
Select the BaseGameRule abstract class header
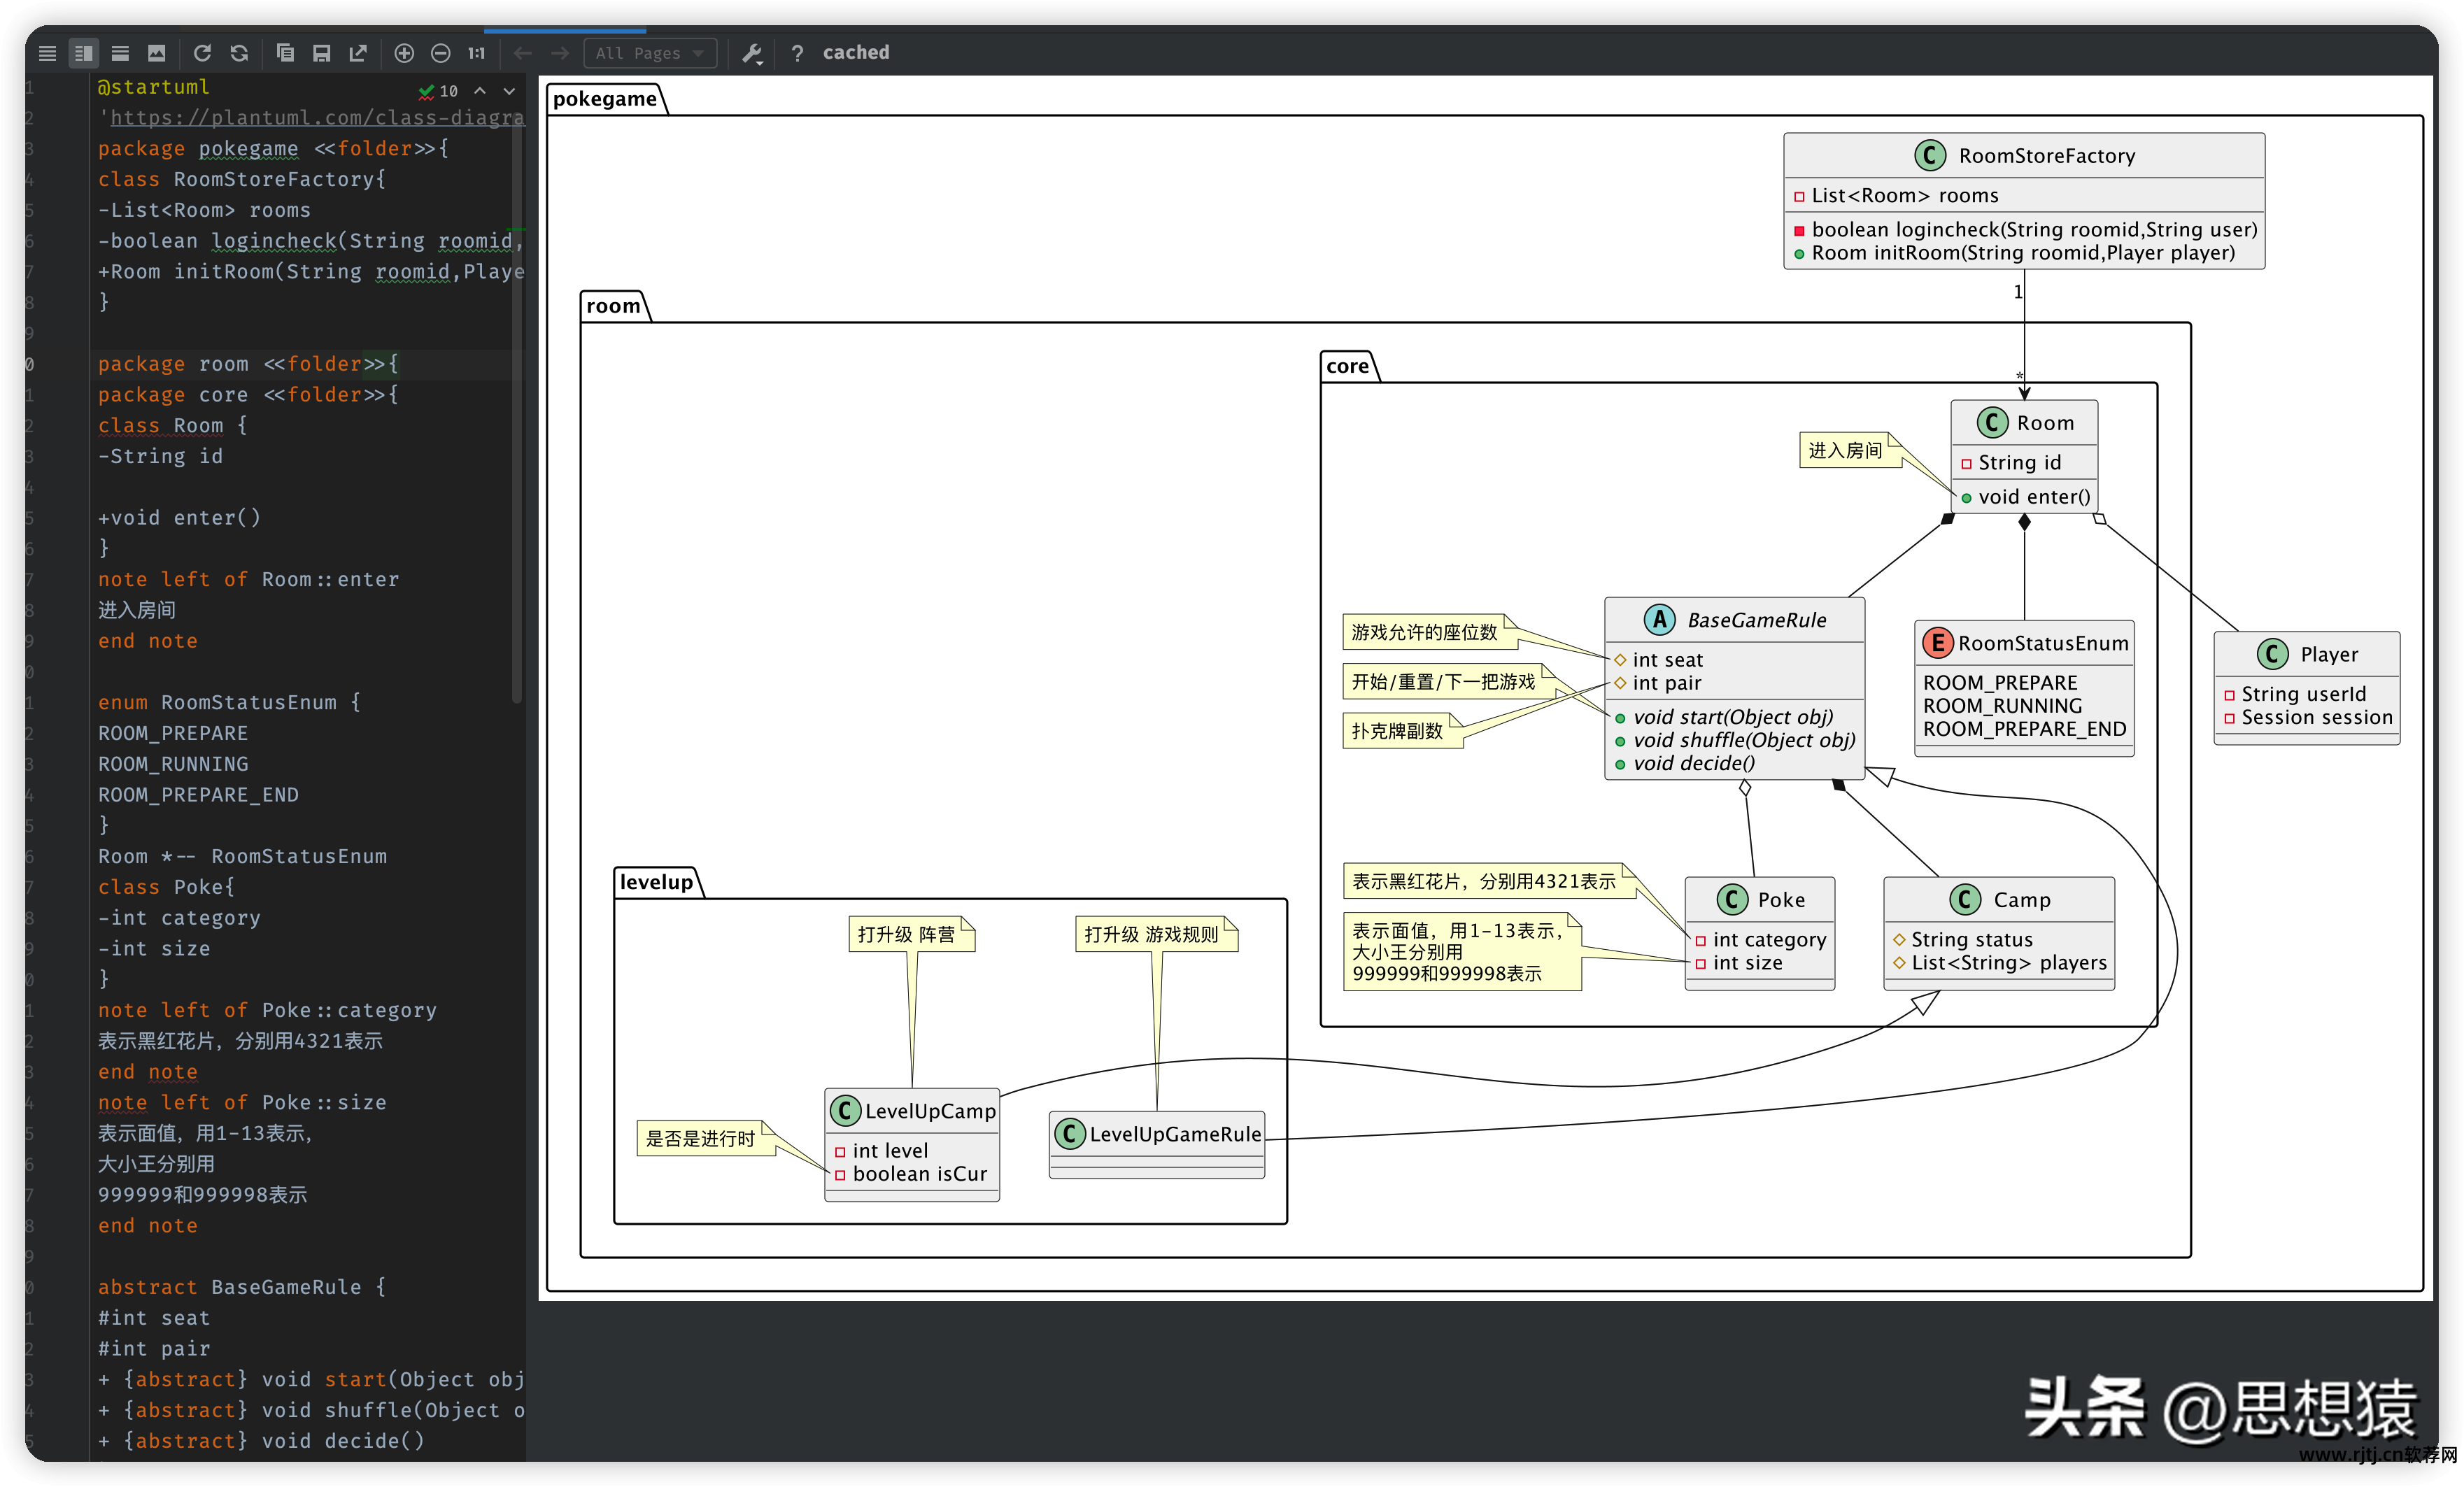click(x=1734, y=620)
